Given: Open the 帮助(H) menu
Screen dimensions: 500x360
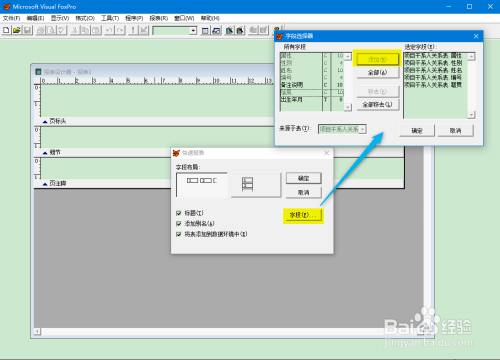Looking at the screenshot, I should point(210,18).
